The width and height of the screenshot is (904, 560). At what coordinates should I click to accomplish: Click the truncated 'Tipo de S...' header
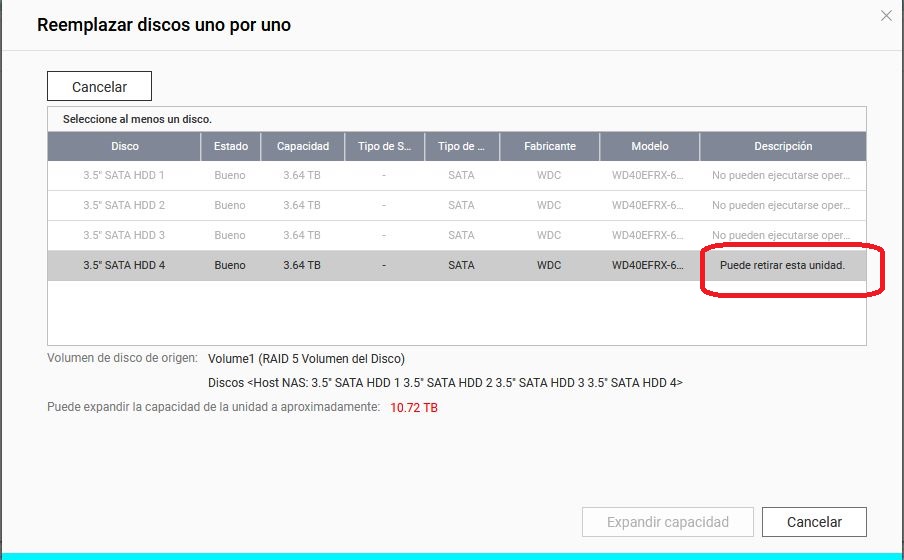384,146
